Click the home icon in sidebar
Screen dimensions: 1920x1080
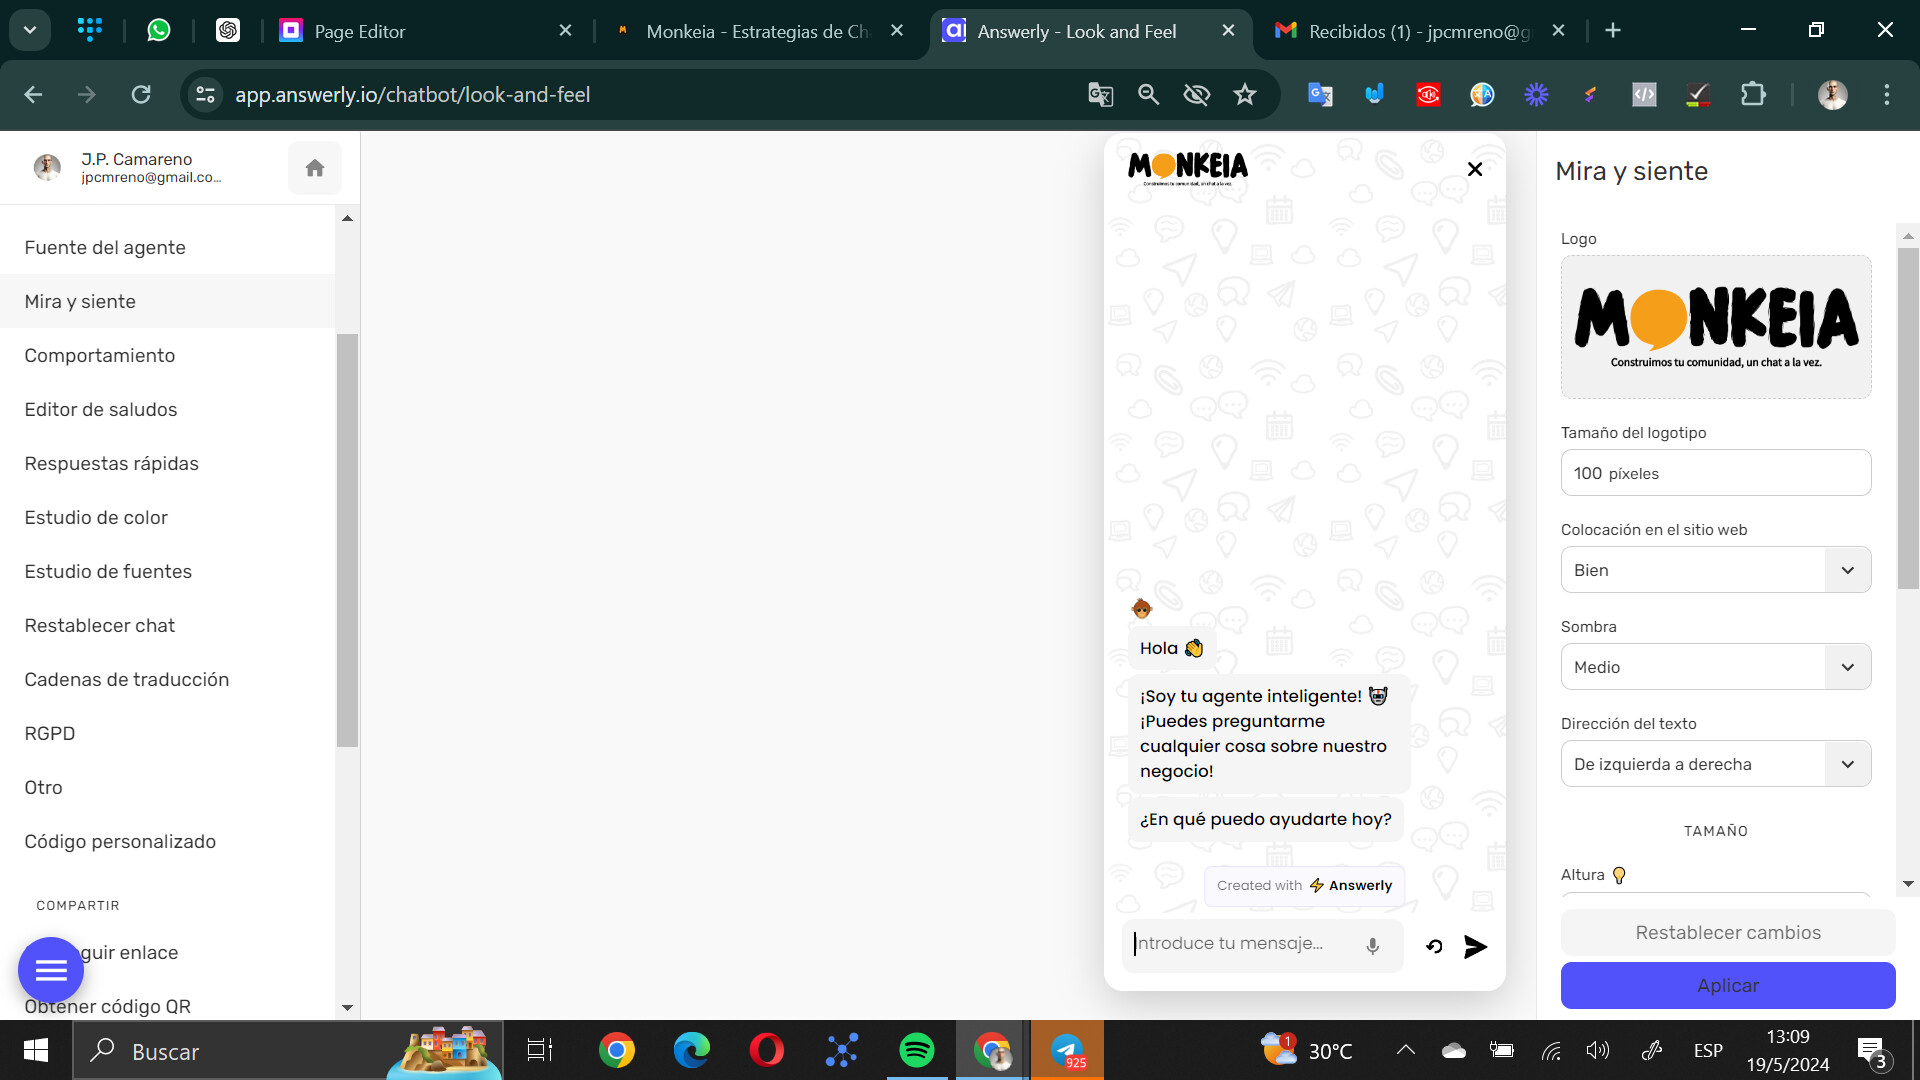(x=315, y=168)
